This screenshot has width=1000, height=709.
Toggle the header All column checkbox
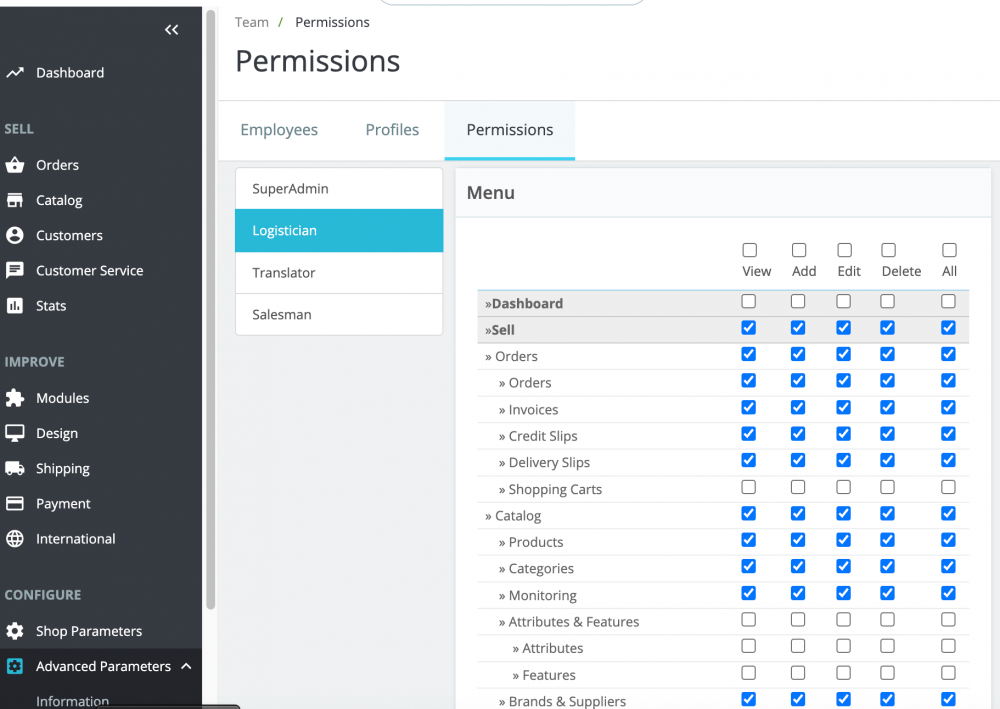949,250
